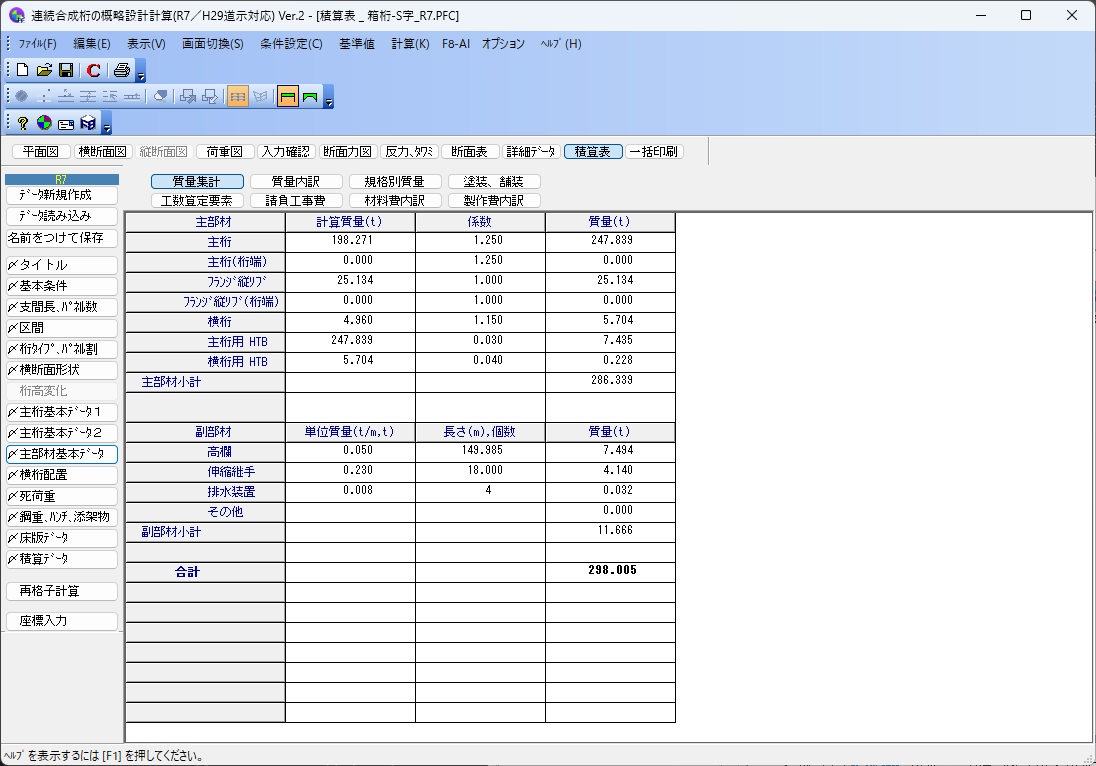Viewport: 1096px width, 766px height.
Task: Open the 条件設定(C) menu
Action: click(291, 44)
